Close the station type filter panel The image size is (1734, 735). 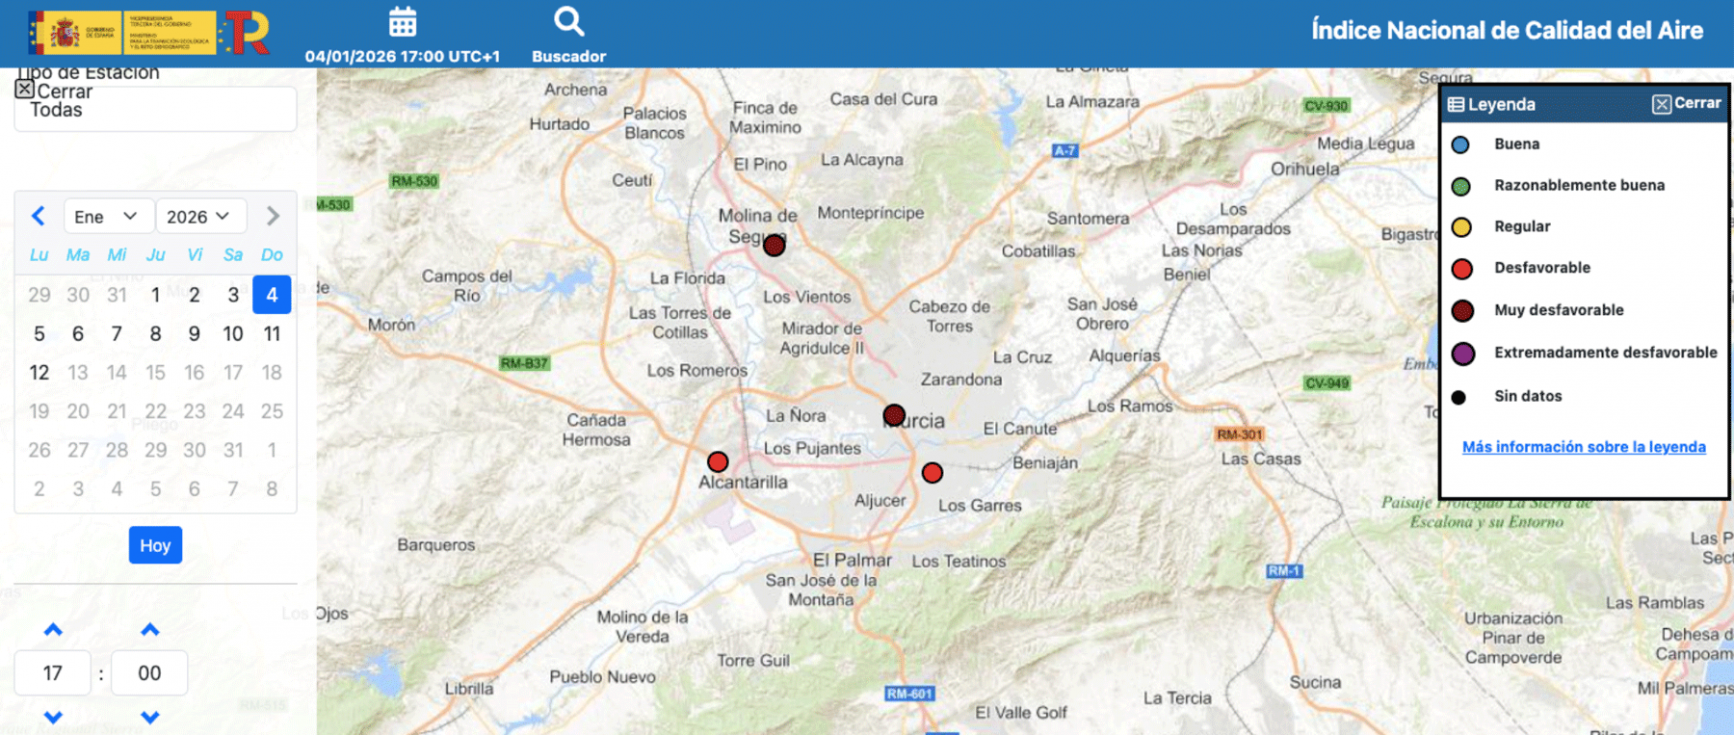point(54,91)
